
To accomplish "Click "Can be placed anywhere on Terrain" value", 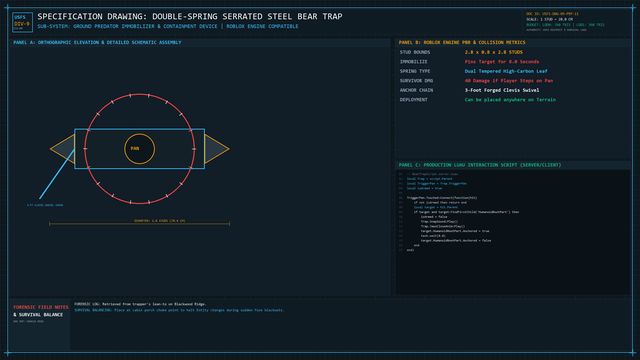I will point(510,100).
